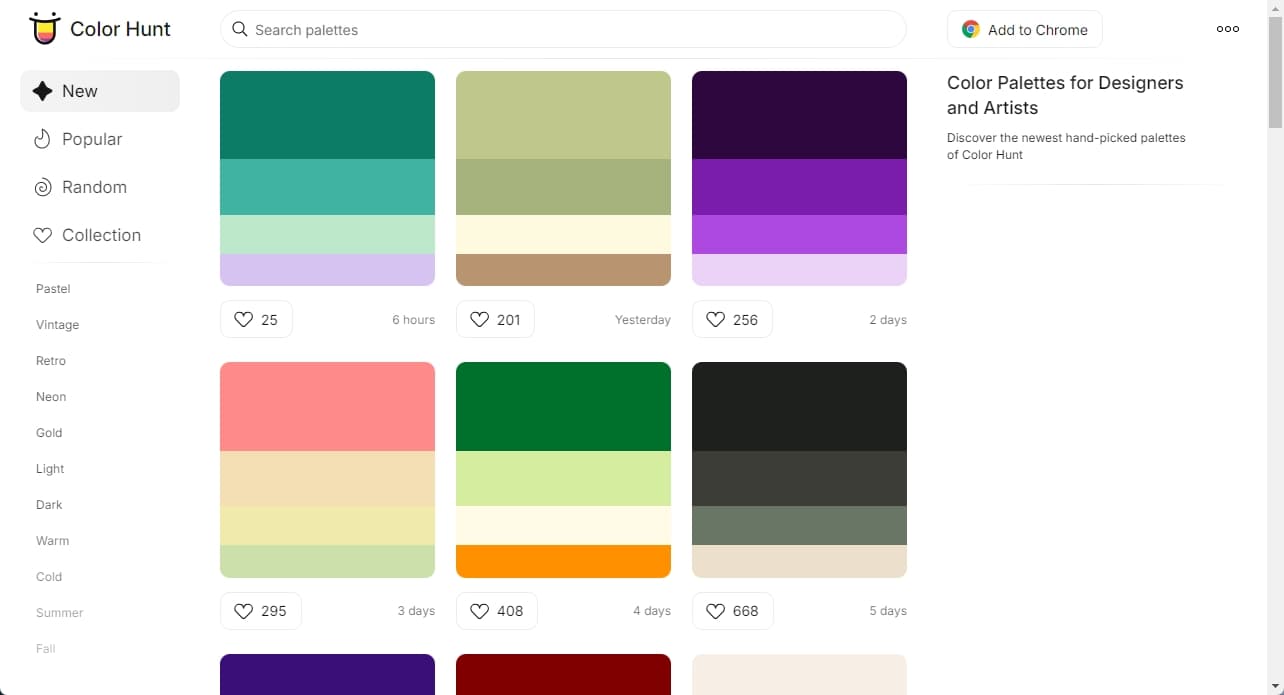Filter by the Cold tag

(x=49, y=577)
